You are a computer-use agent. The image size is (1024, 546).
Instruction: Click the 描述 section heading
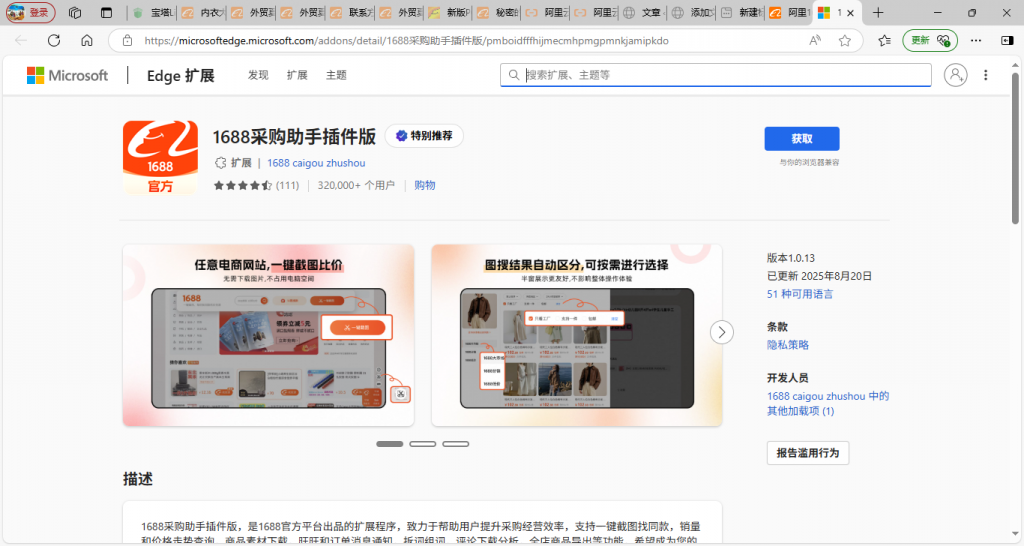138,479
